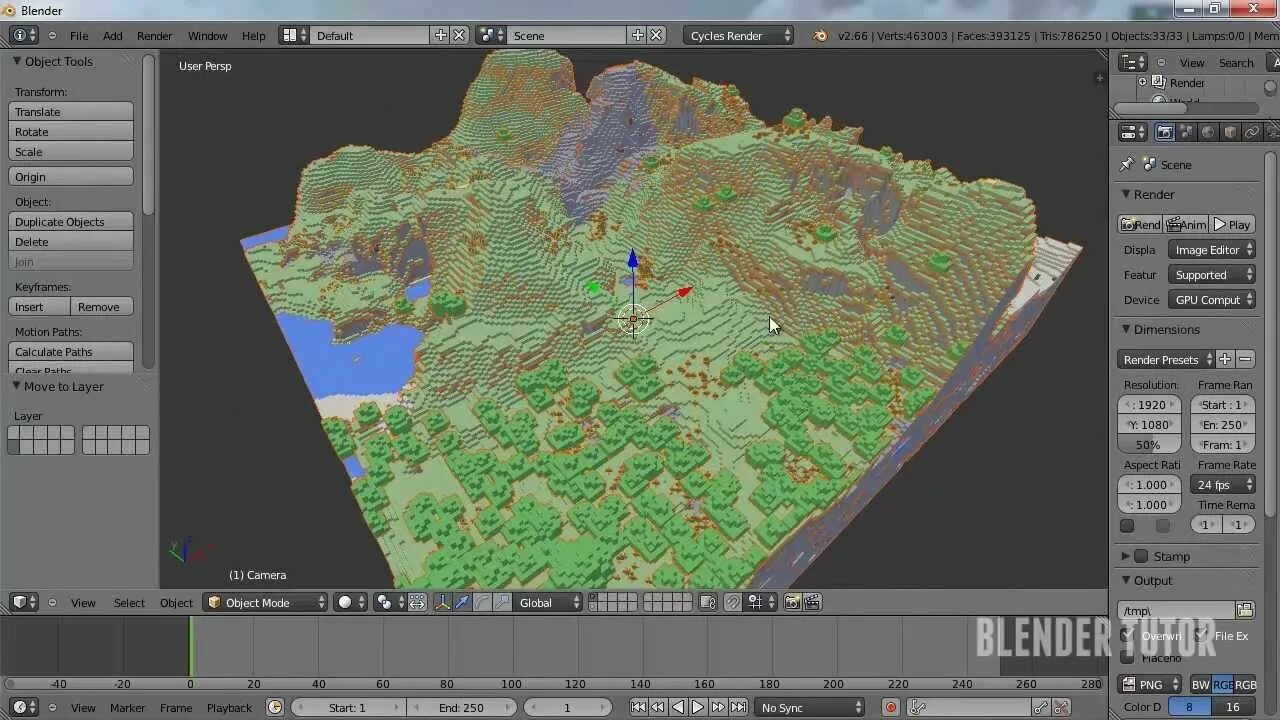Toggle the Stamp checkbox
Viewport: 1280px width, 720px height.
[1141, 556]
